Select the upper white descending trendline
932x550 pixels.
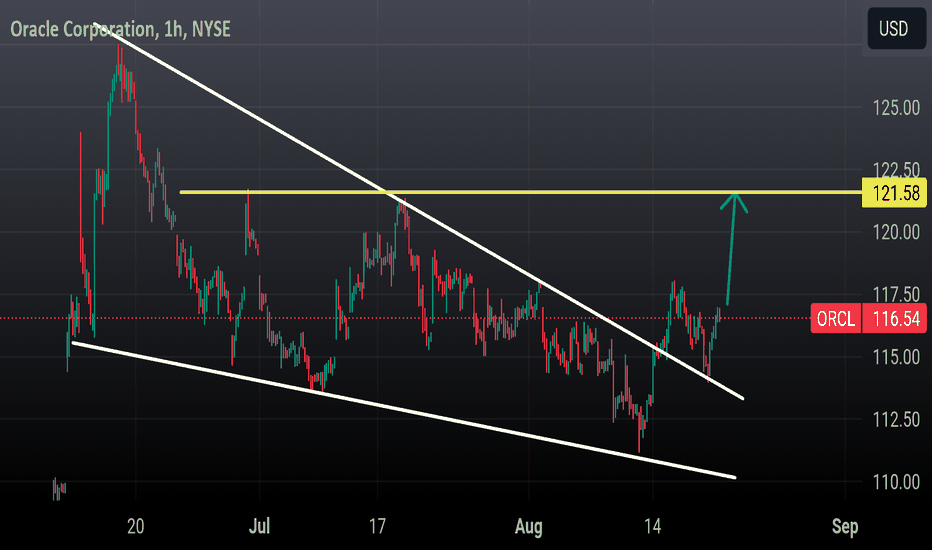419,212
